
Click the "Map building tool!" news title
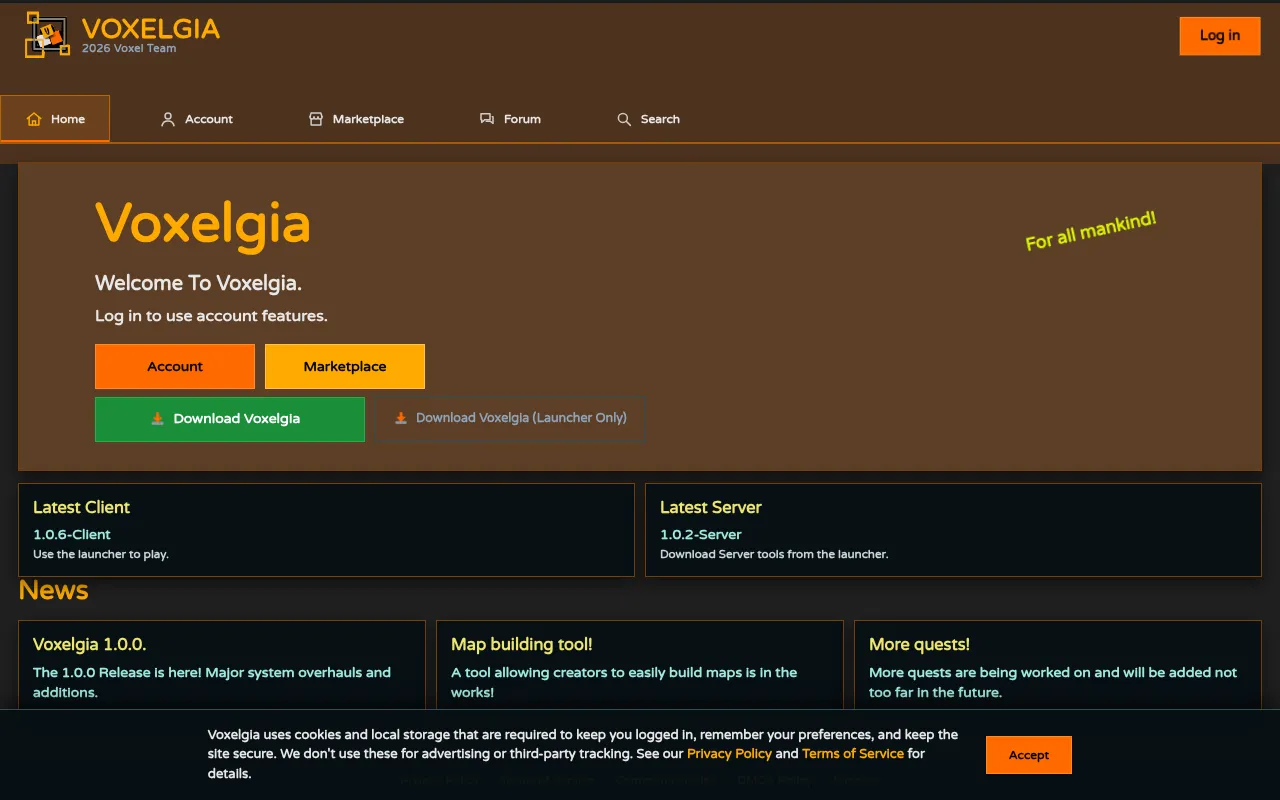point(522,644)
